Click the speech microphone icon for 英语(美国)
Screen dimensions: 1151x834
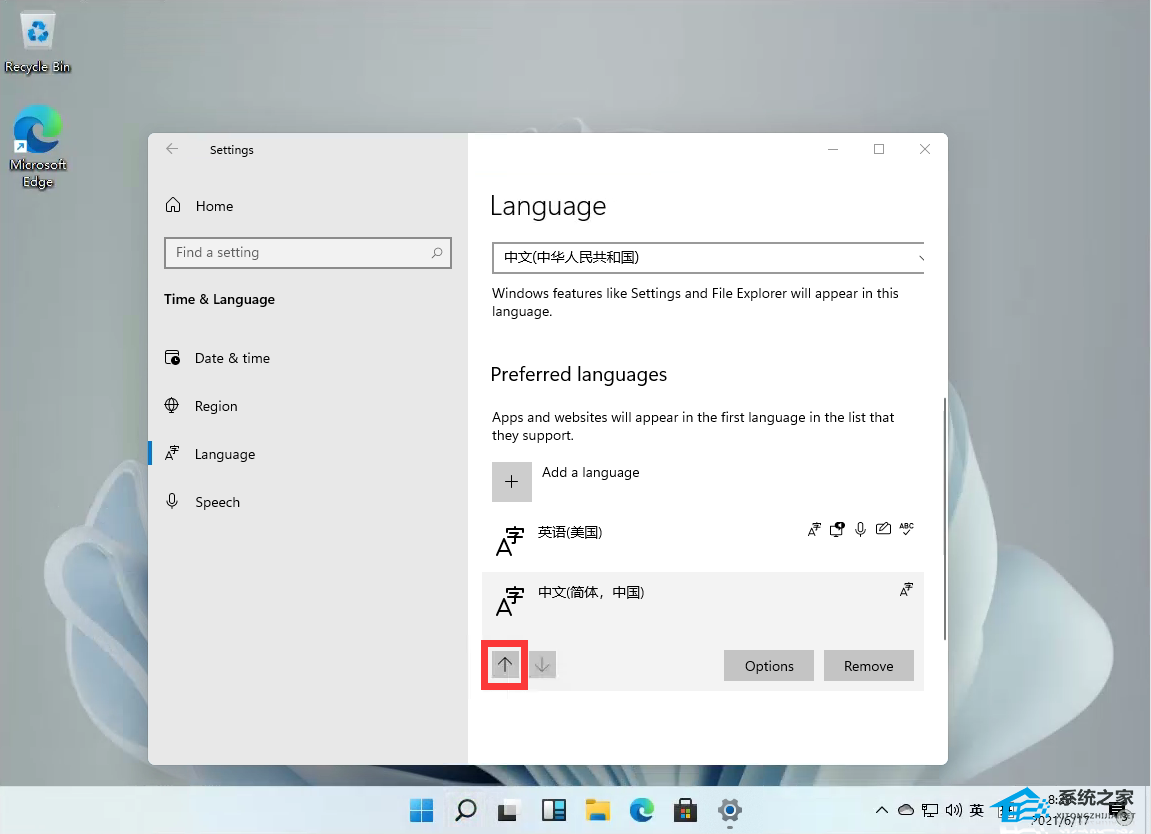pyautogui.click(x=860, y=529)
